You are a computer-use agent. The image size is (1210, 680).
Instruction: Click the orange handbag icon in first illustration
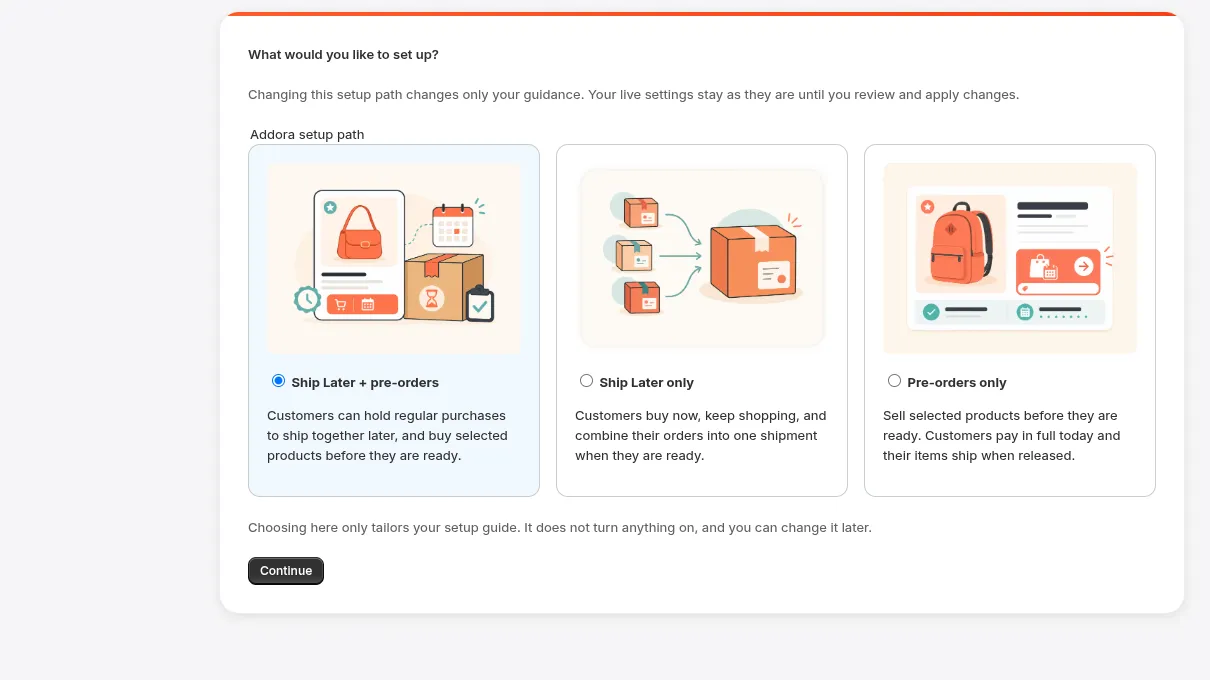(x=360, y=233)
